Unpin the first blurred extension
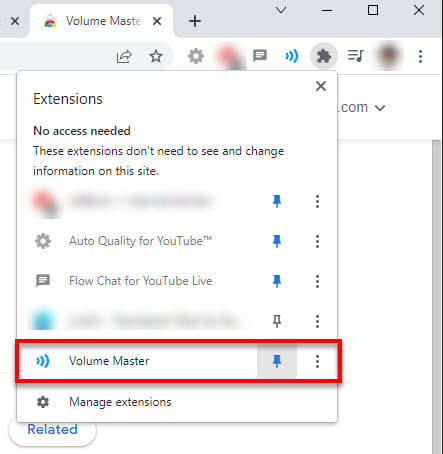 click(x=277, y=201)
